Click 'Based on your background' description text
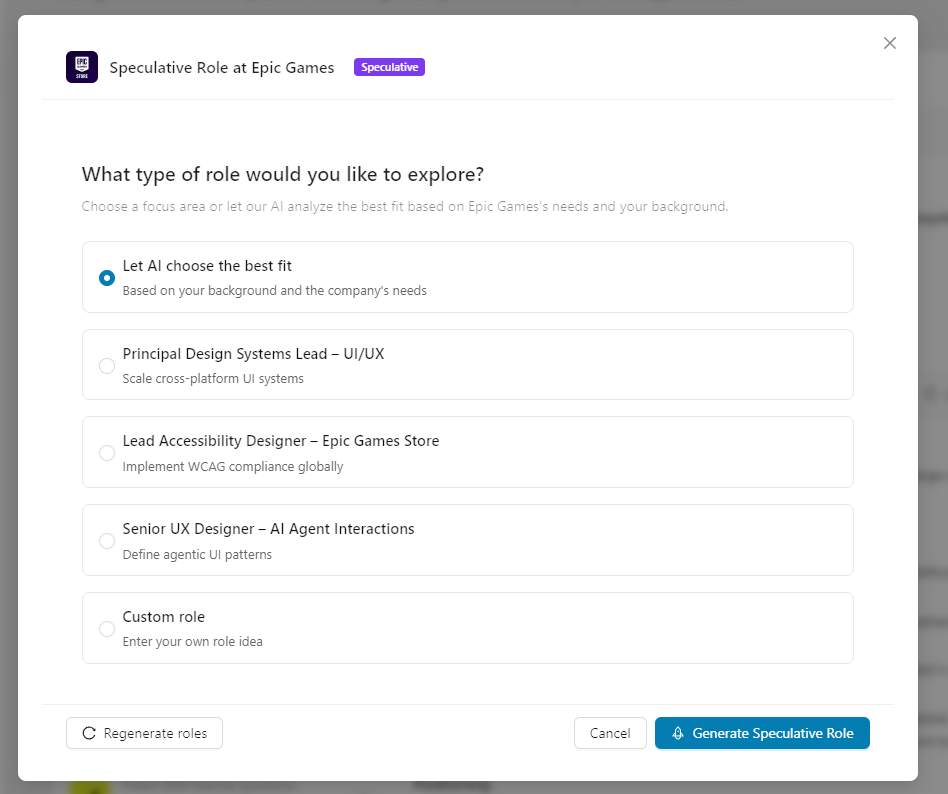The width and height of the screenshot is (948, 794). tap(274, 291)
